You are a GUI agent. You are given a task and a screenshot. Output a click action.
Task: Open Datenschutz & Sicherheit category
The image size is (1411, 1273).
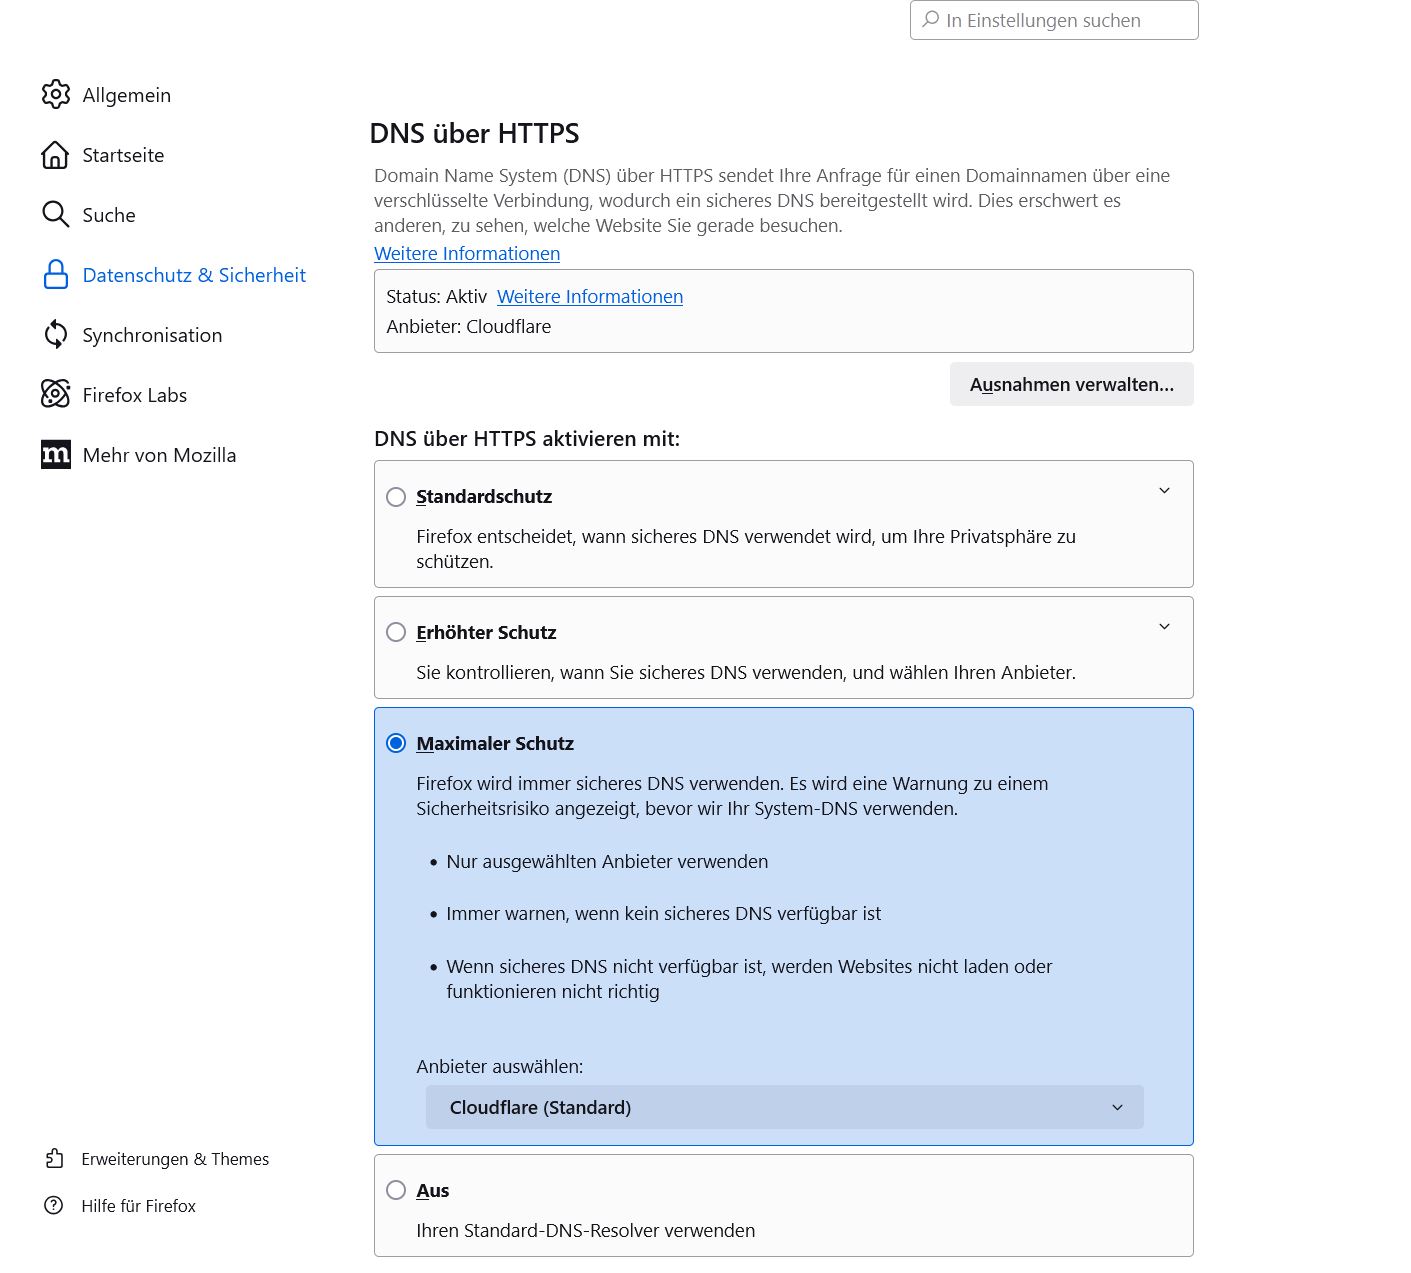174,275
